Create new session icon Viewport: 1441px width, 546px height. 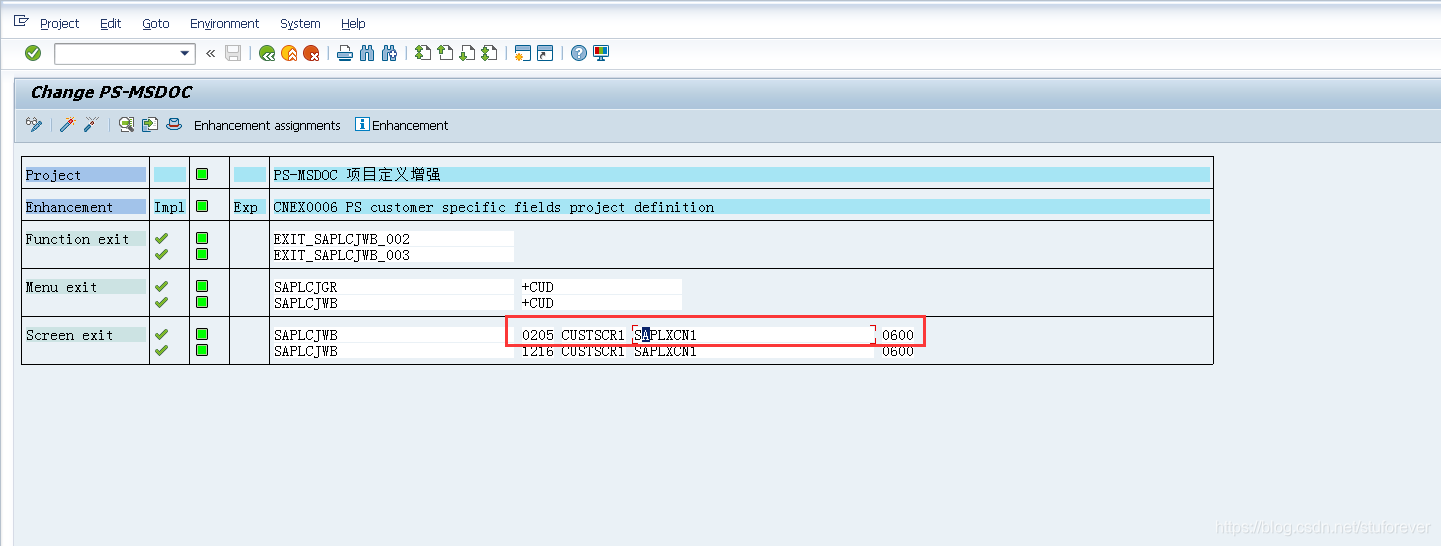(522, 53)
